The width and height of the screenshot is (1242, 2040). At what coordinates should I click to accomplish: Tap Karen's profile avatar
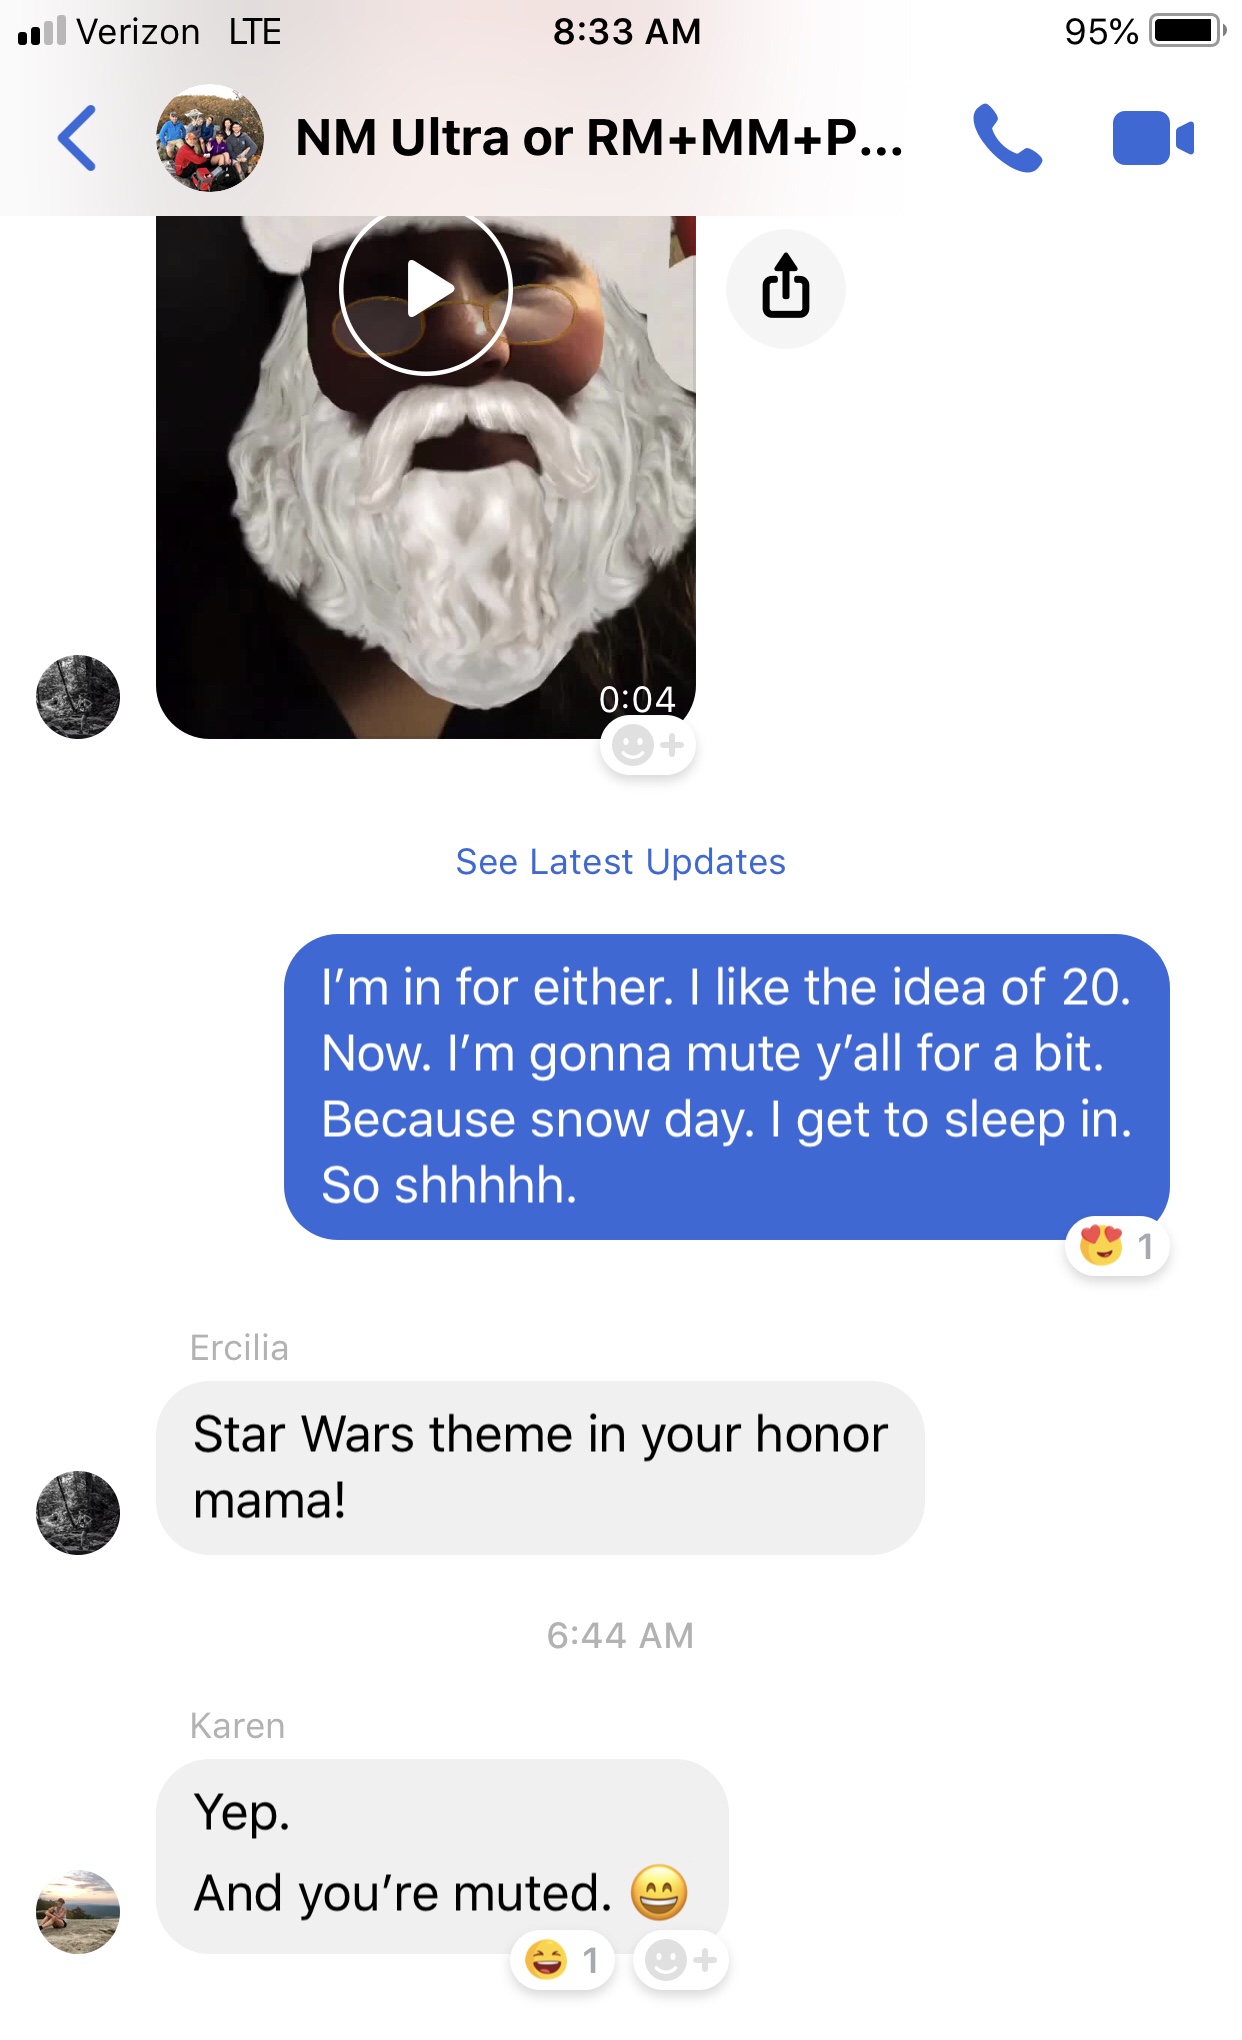click(78, 1911)
